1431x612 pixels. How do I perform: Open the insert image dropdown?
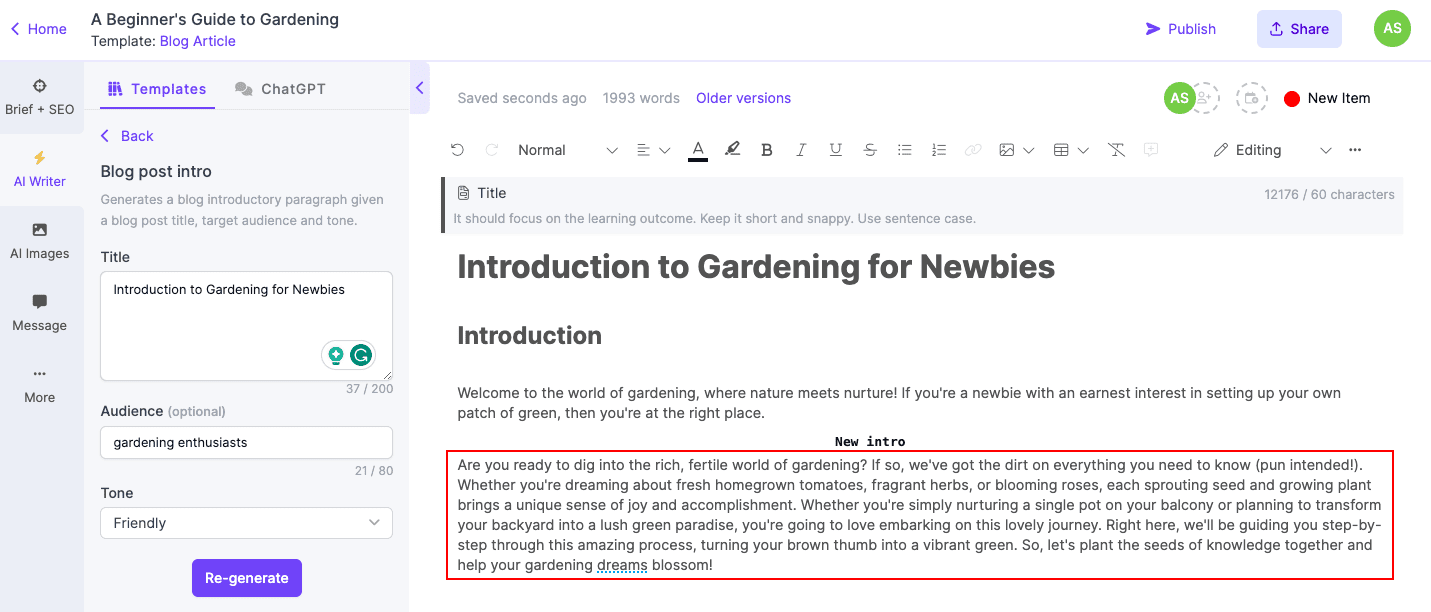1016,150
